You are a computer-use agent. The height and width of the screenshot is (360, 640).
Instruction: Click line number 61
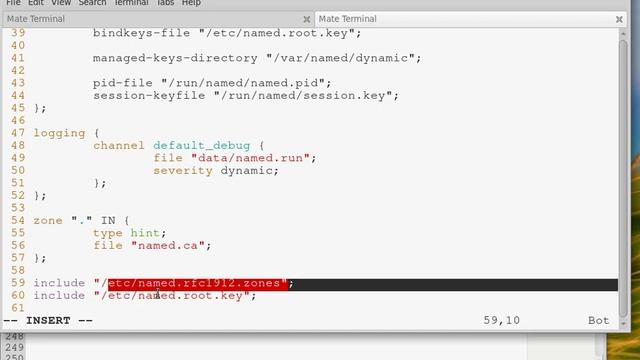(18, 308)
